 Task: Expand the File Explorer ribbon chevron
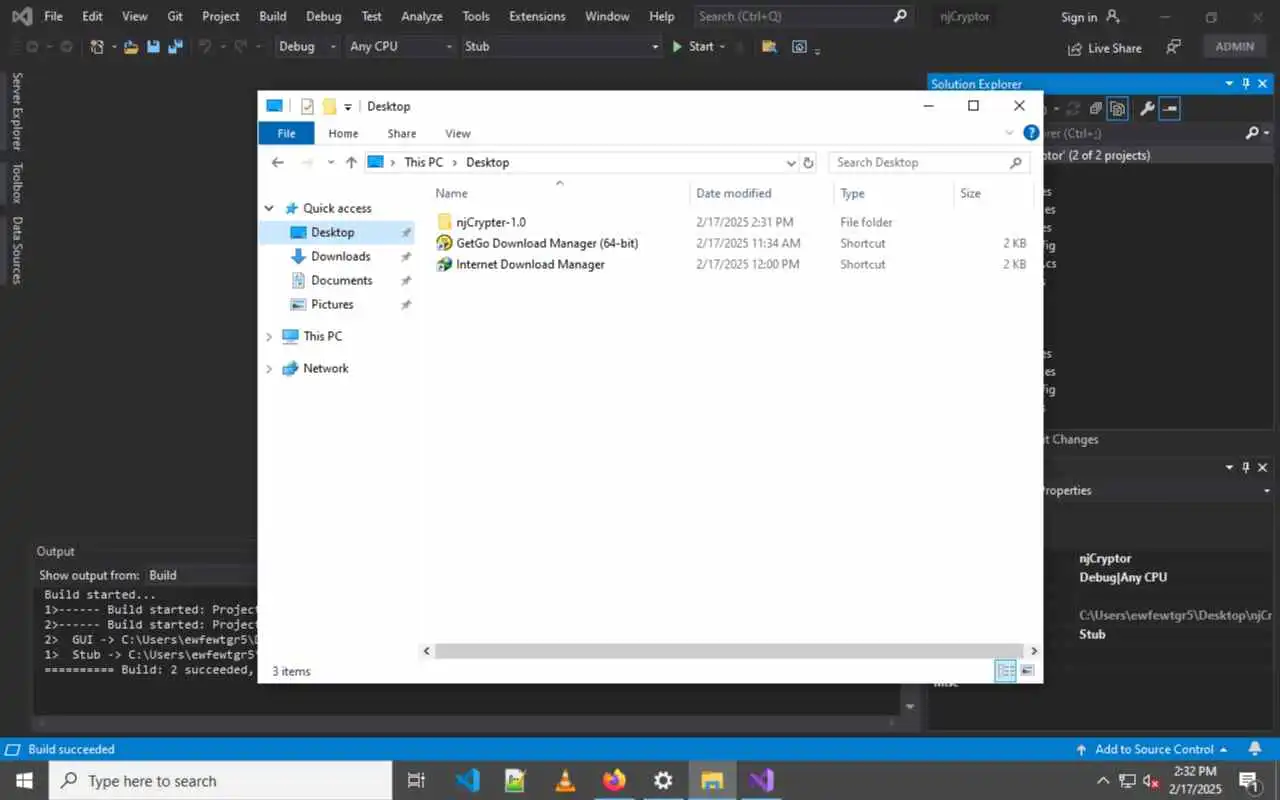[x=1009, y=133]
